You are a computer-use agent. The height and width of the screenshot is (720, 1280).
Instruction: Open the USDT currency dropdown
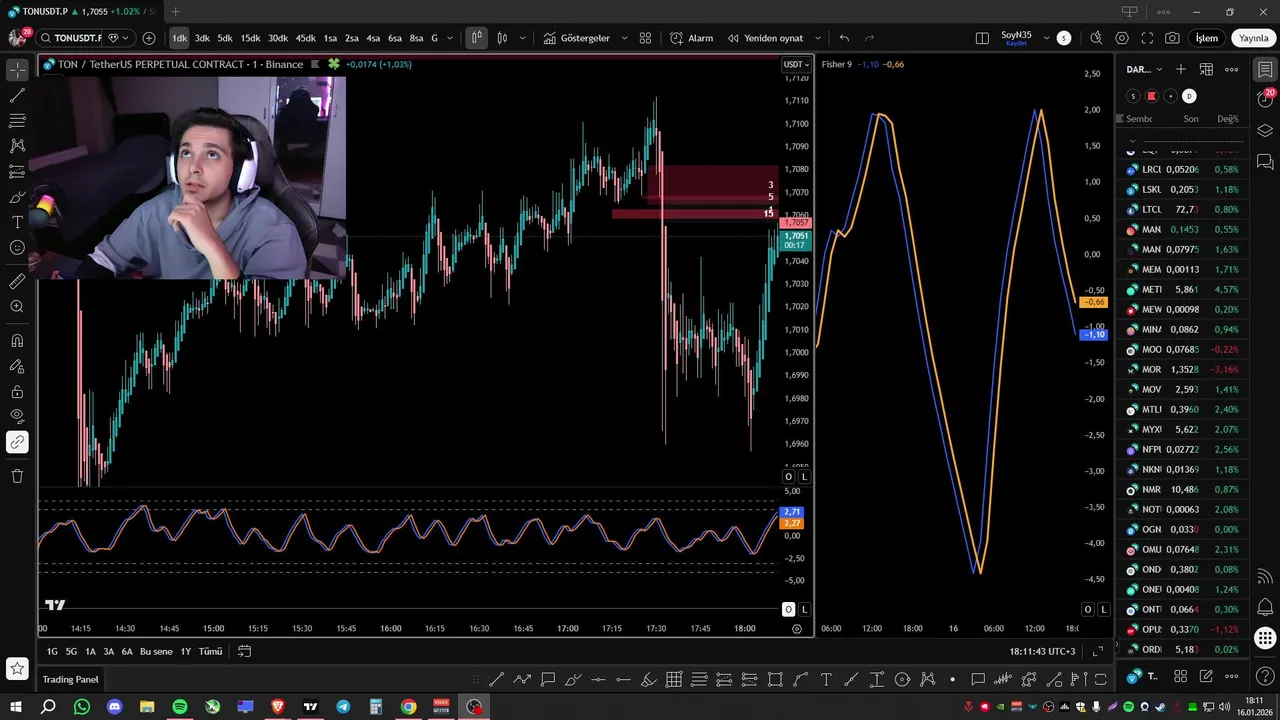(x=796, y=64)
